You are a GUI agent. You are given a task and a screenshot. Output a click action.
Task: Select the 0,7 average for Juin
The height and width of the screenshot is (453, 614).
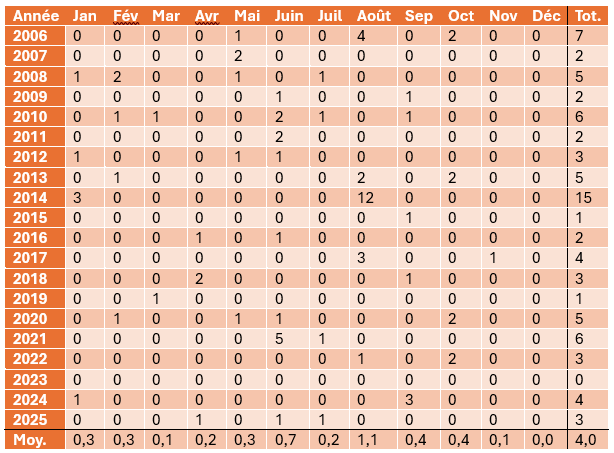[288, 440]
